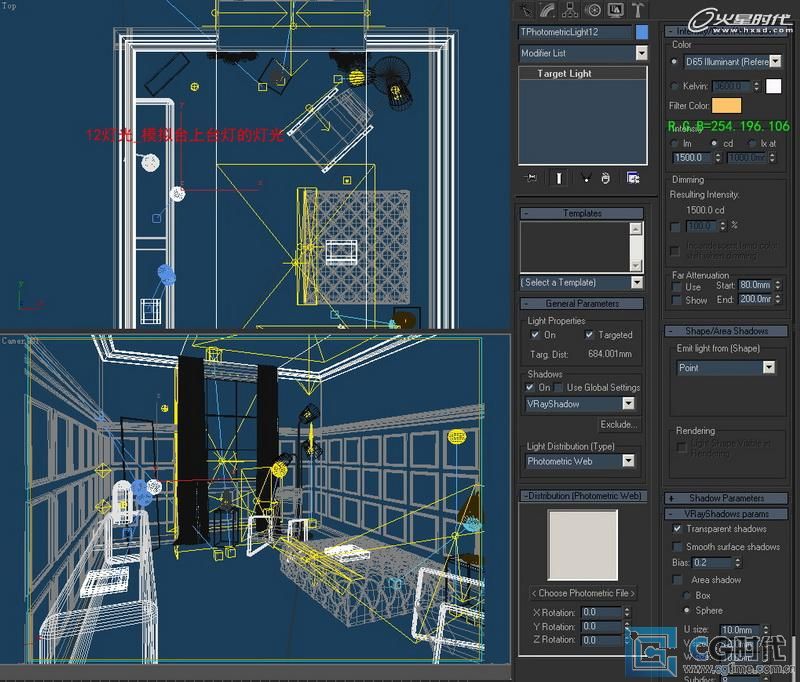The height and width of the screenshot is (682, 800).
Task: Select the lx at intensity radio
Action: point(752,143)
